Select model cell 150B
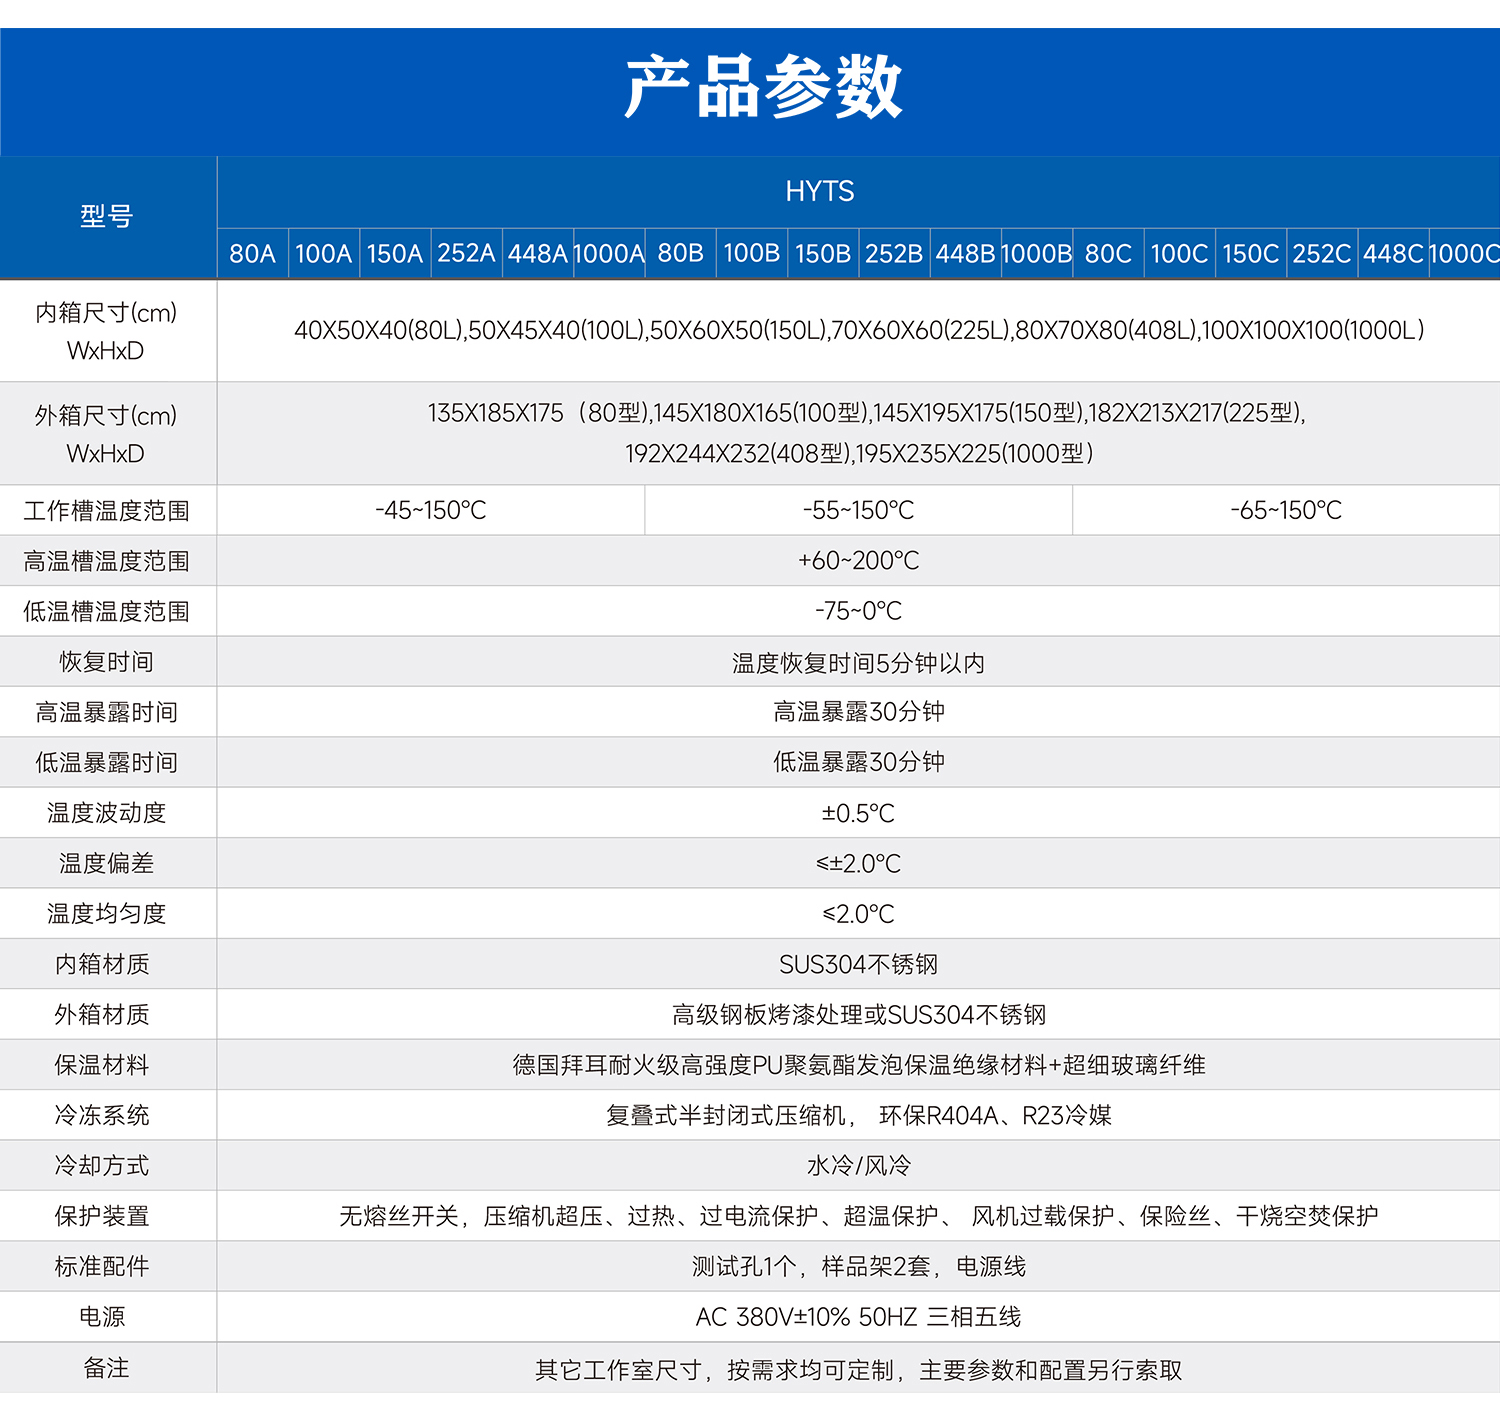This screenshot has width=1500, height=1413. pos(822,253)
